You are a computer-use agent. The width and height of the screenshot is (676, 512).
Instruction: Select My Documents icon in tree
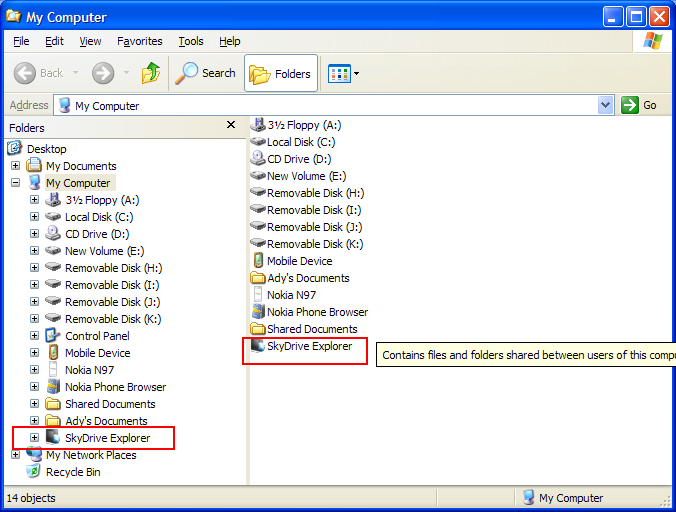click(x=34, y=165)
